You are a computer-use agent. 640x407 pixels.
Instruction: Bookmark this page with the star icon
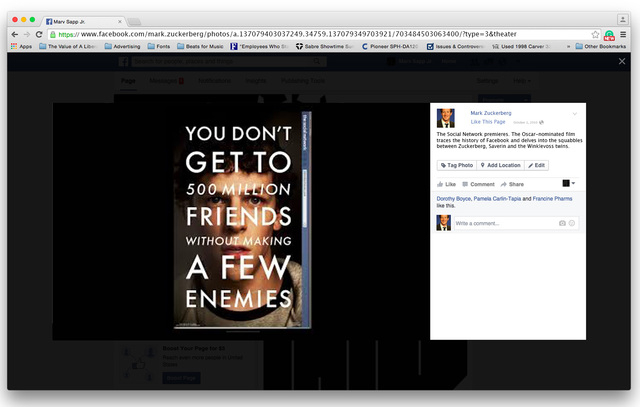pos(595,34)
